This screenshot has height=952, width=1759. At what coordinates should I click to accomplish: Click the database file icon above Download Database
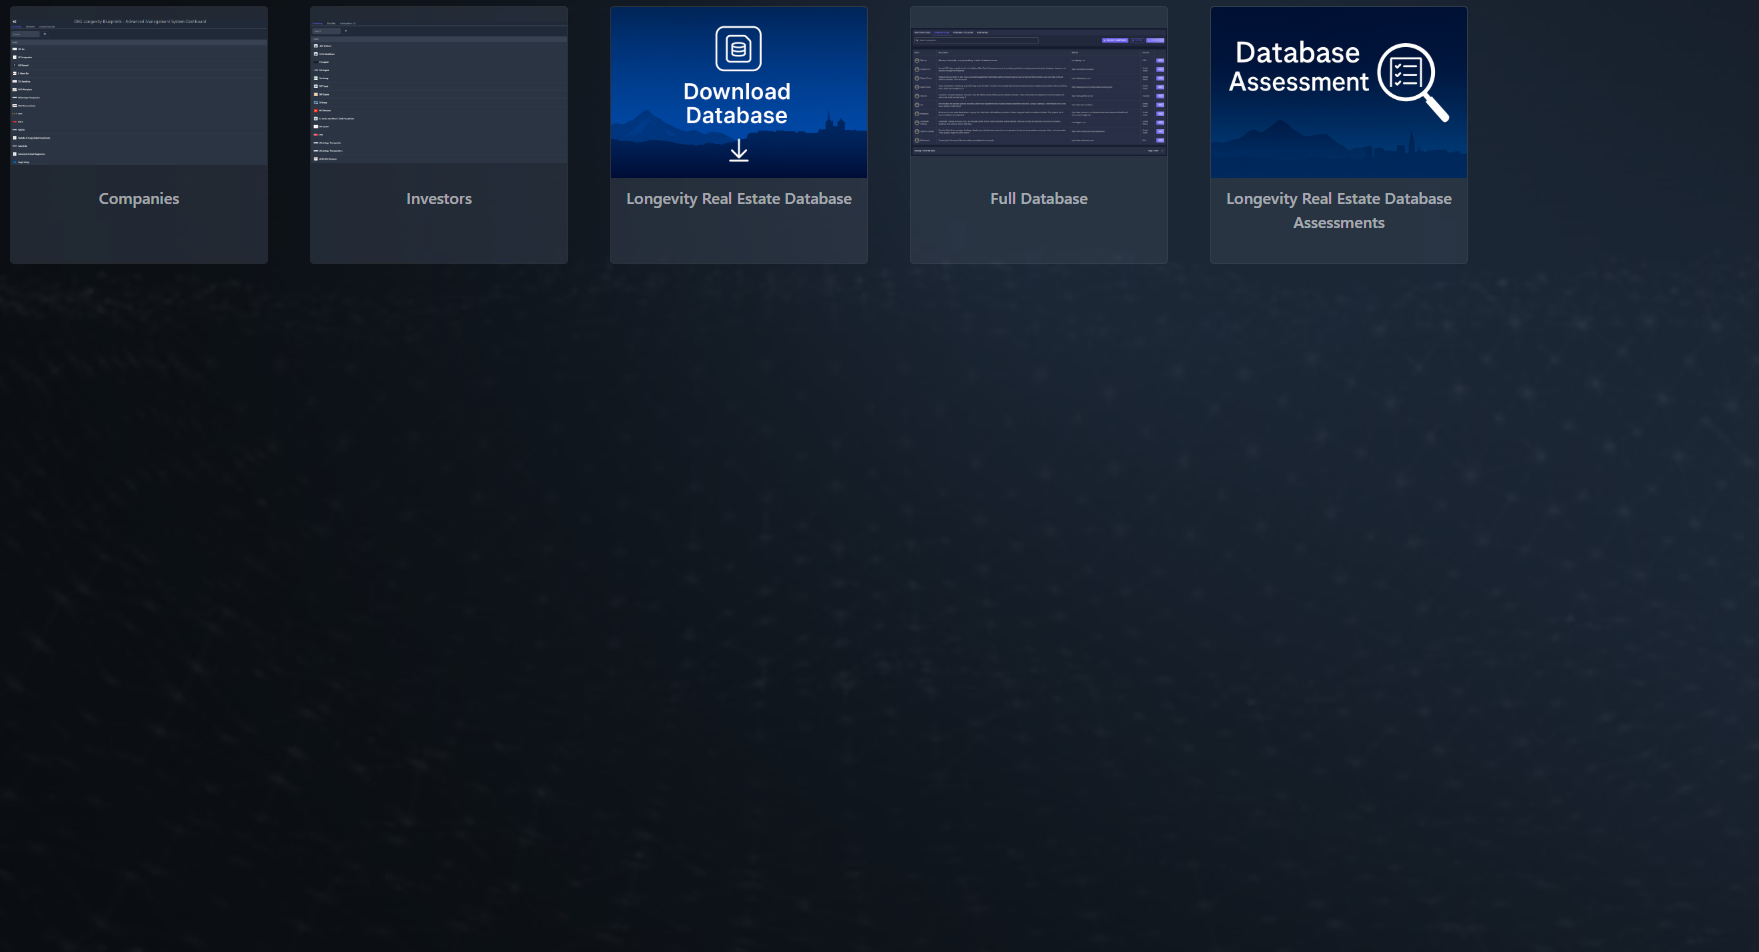(x=738, y=49)
